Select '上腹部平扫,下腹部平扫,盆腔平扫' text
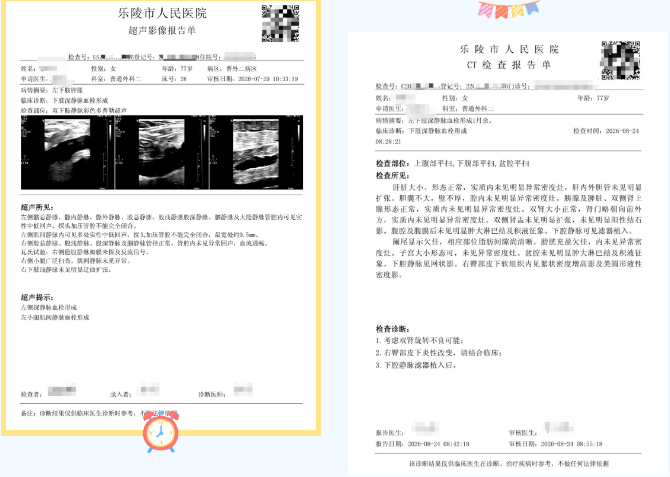Screen dimensions: 670x477 coord(472,163)
